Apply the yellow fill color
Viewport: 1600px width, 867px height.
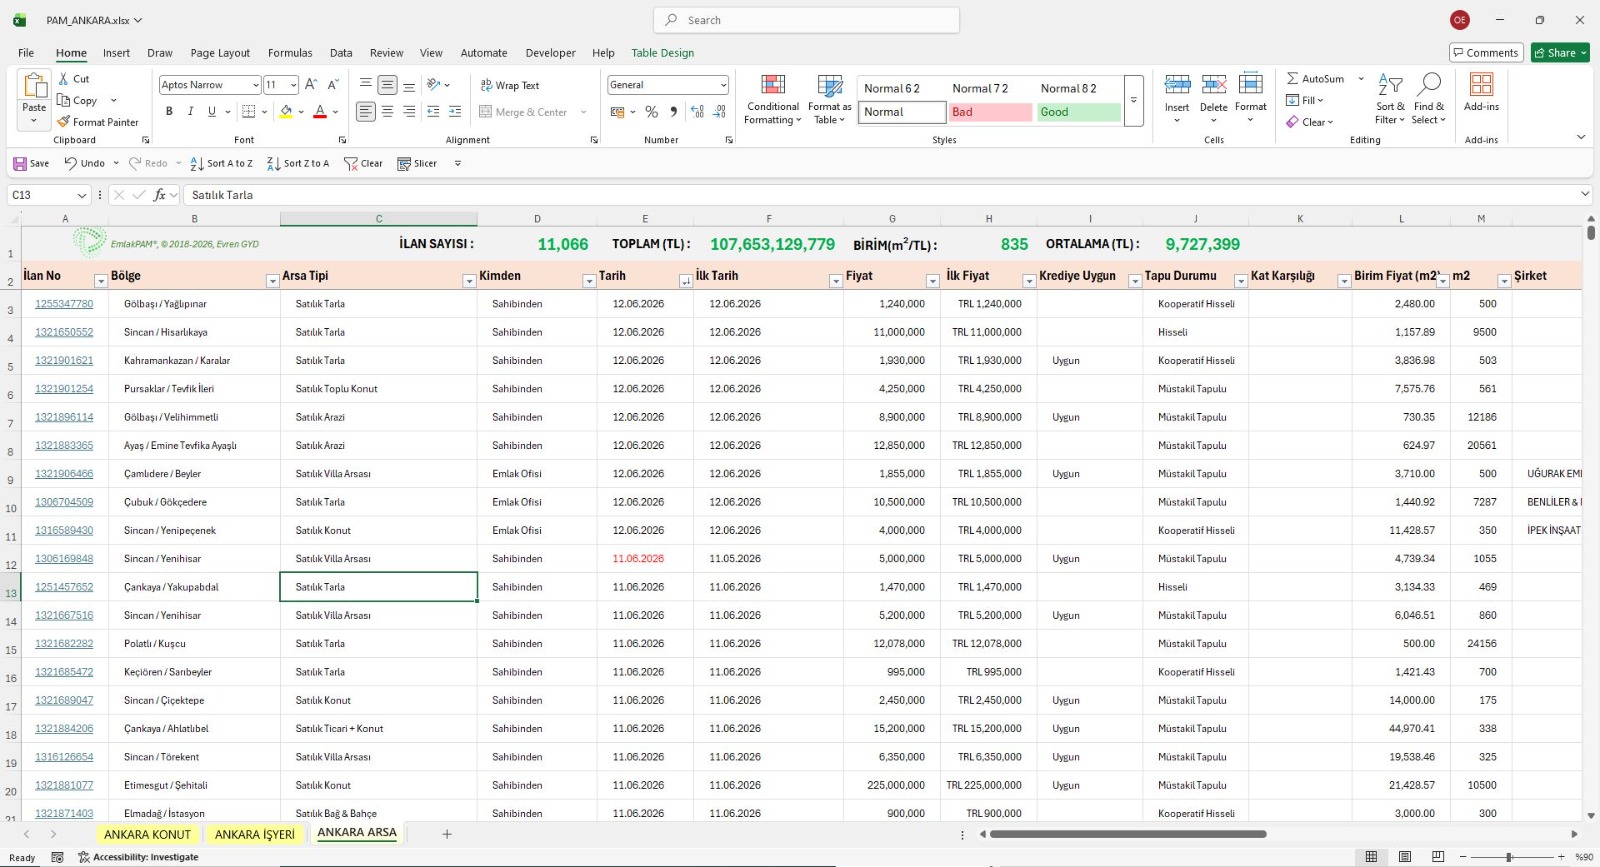tap(286, 112)
